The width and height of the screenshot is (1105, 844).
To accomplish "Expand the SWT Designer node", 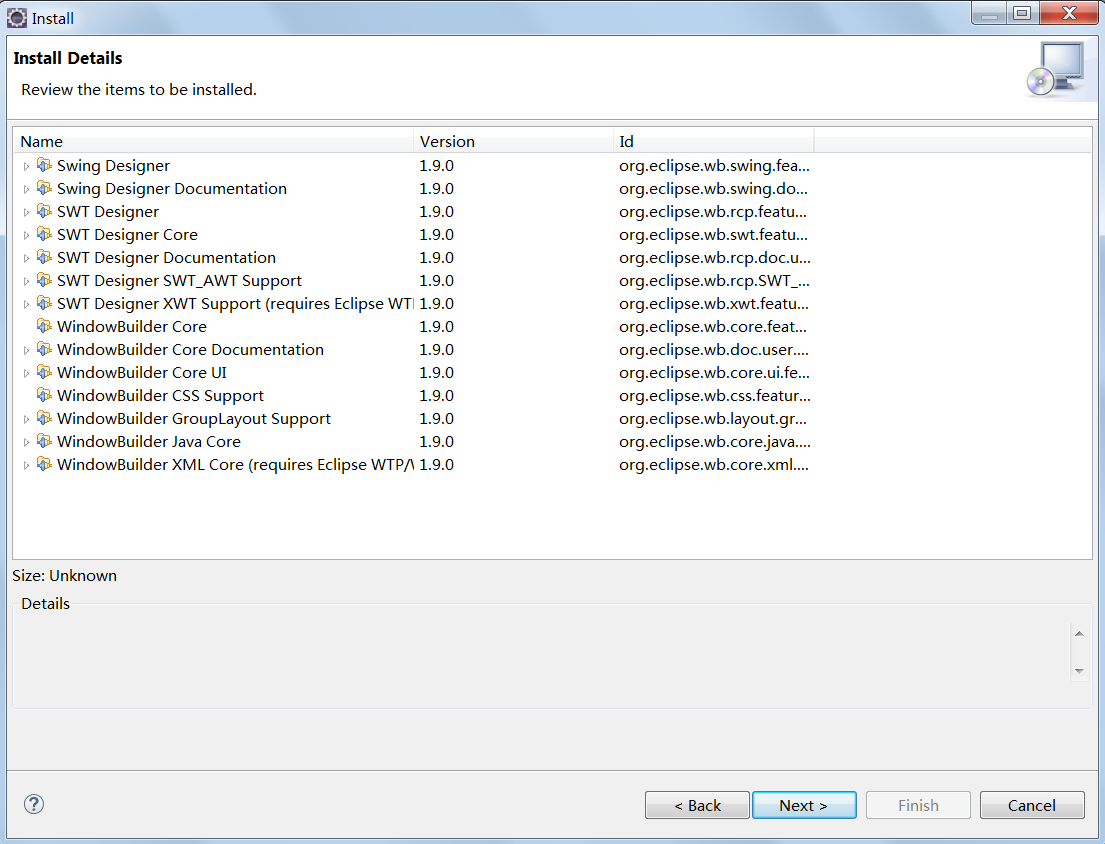I will click(x=26, y=212).
